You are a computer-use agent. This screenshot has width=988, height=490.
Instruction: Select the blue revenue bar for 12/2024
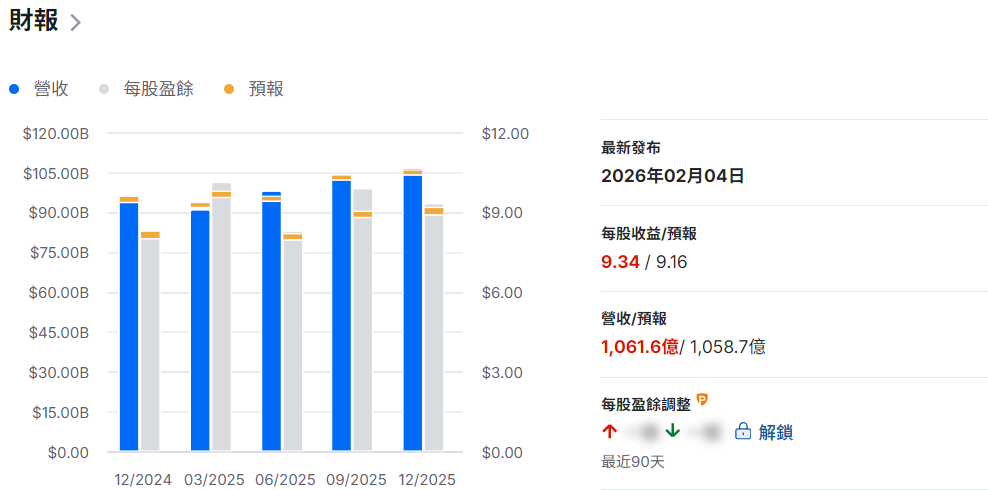tap(129, 327)
